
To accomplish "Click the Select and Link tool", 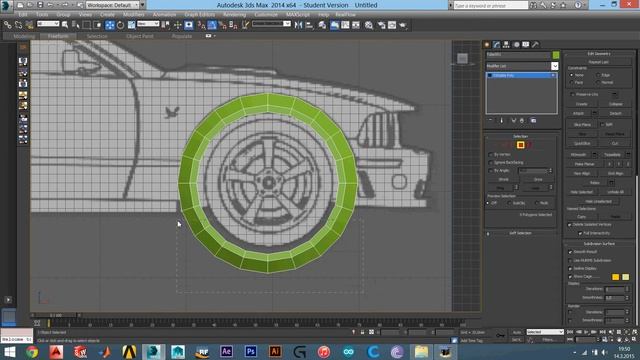I will (8, 25).
